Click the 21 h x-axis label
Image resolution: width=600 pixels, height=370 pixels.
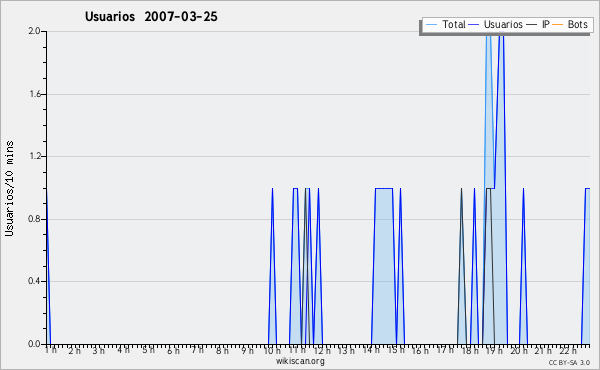pyautogui.click(x=543, y=350)
